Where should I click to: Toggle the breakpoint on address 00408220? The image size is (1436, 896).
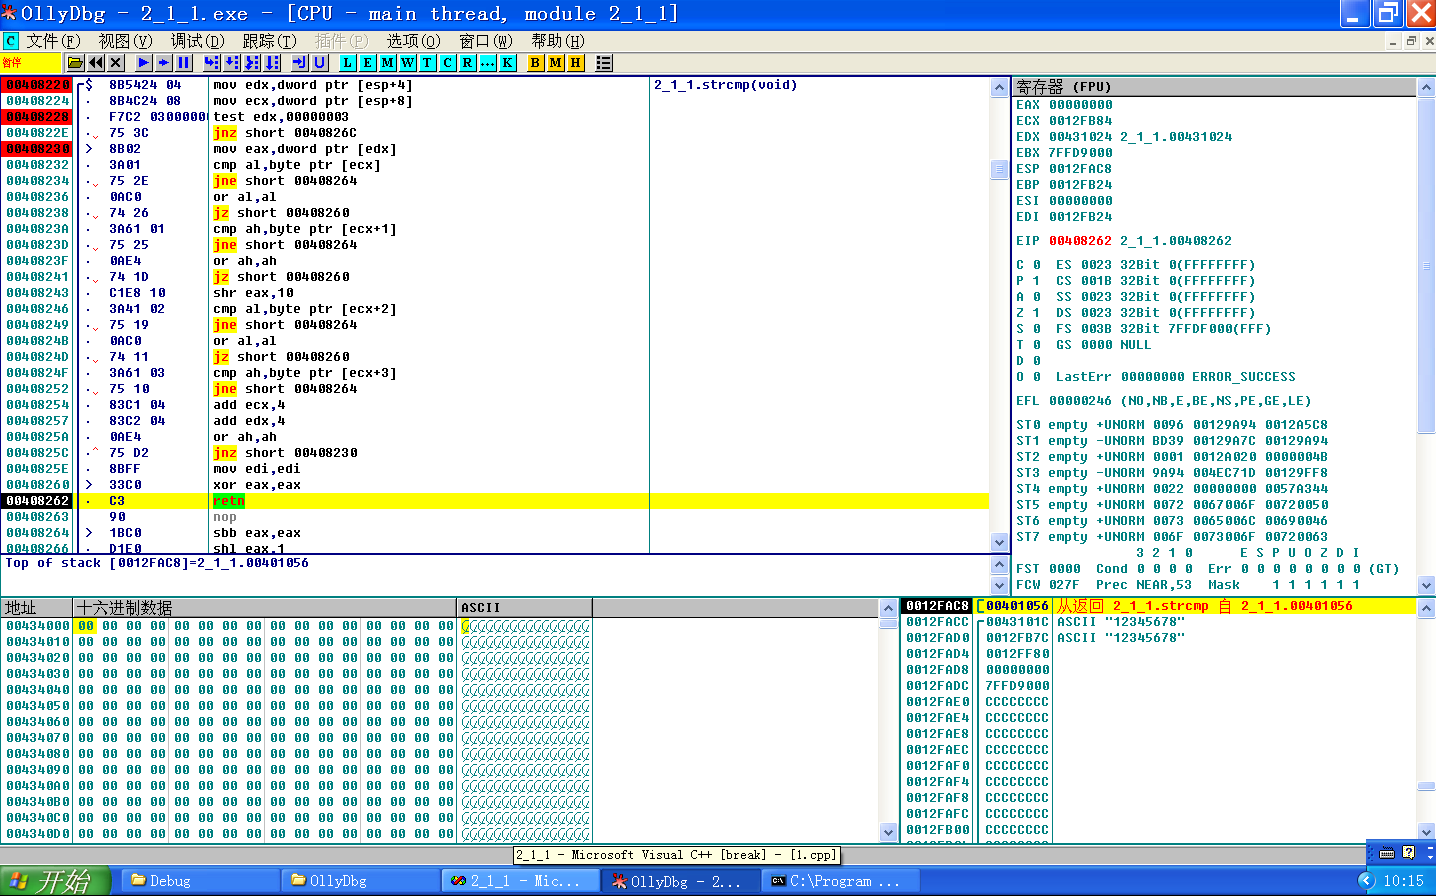tap(36, 84)
